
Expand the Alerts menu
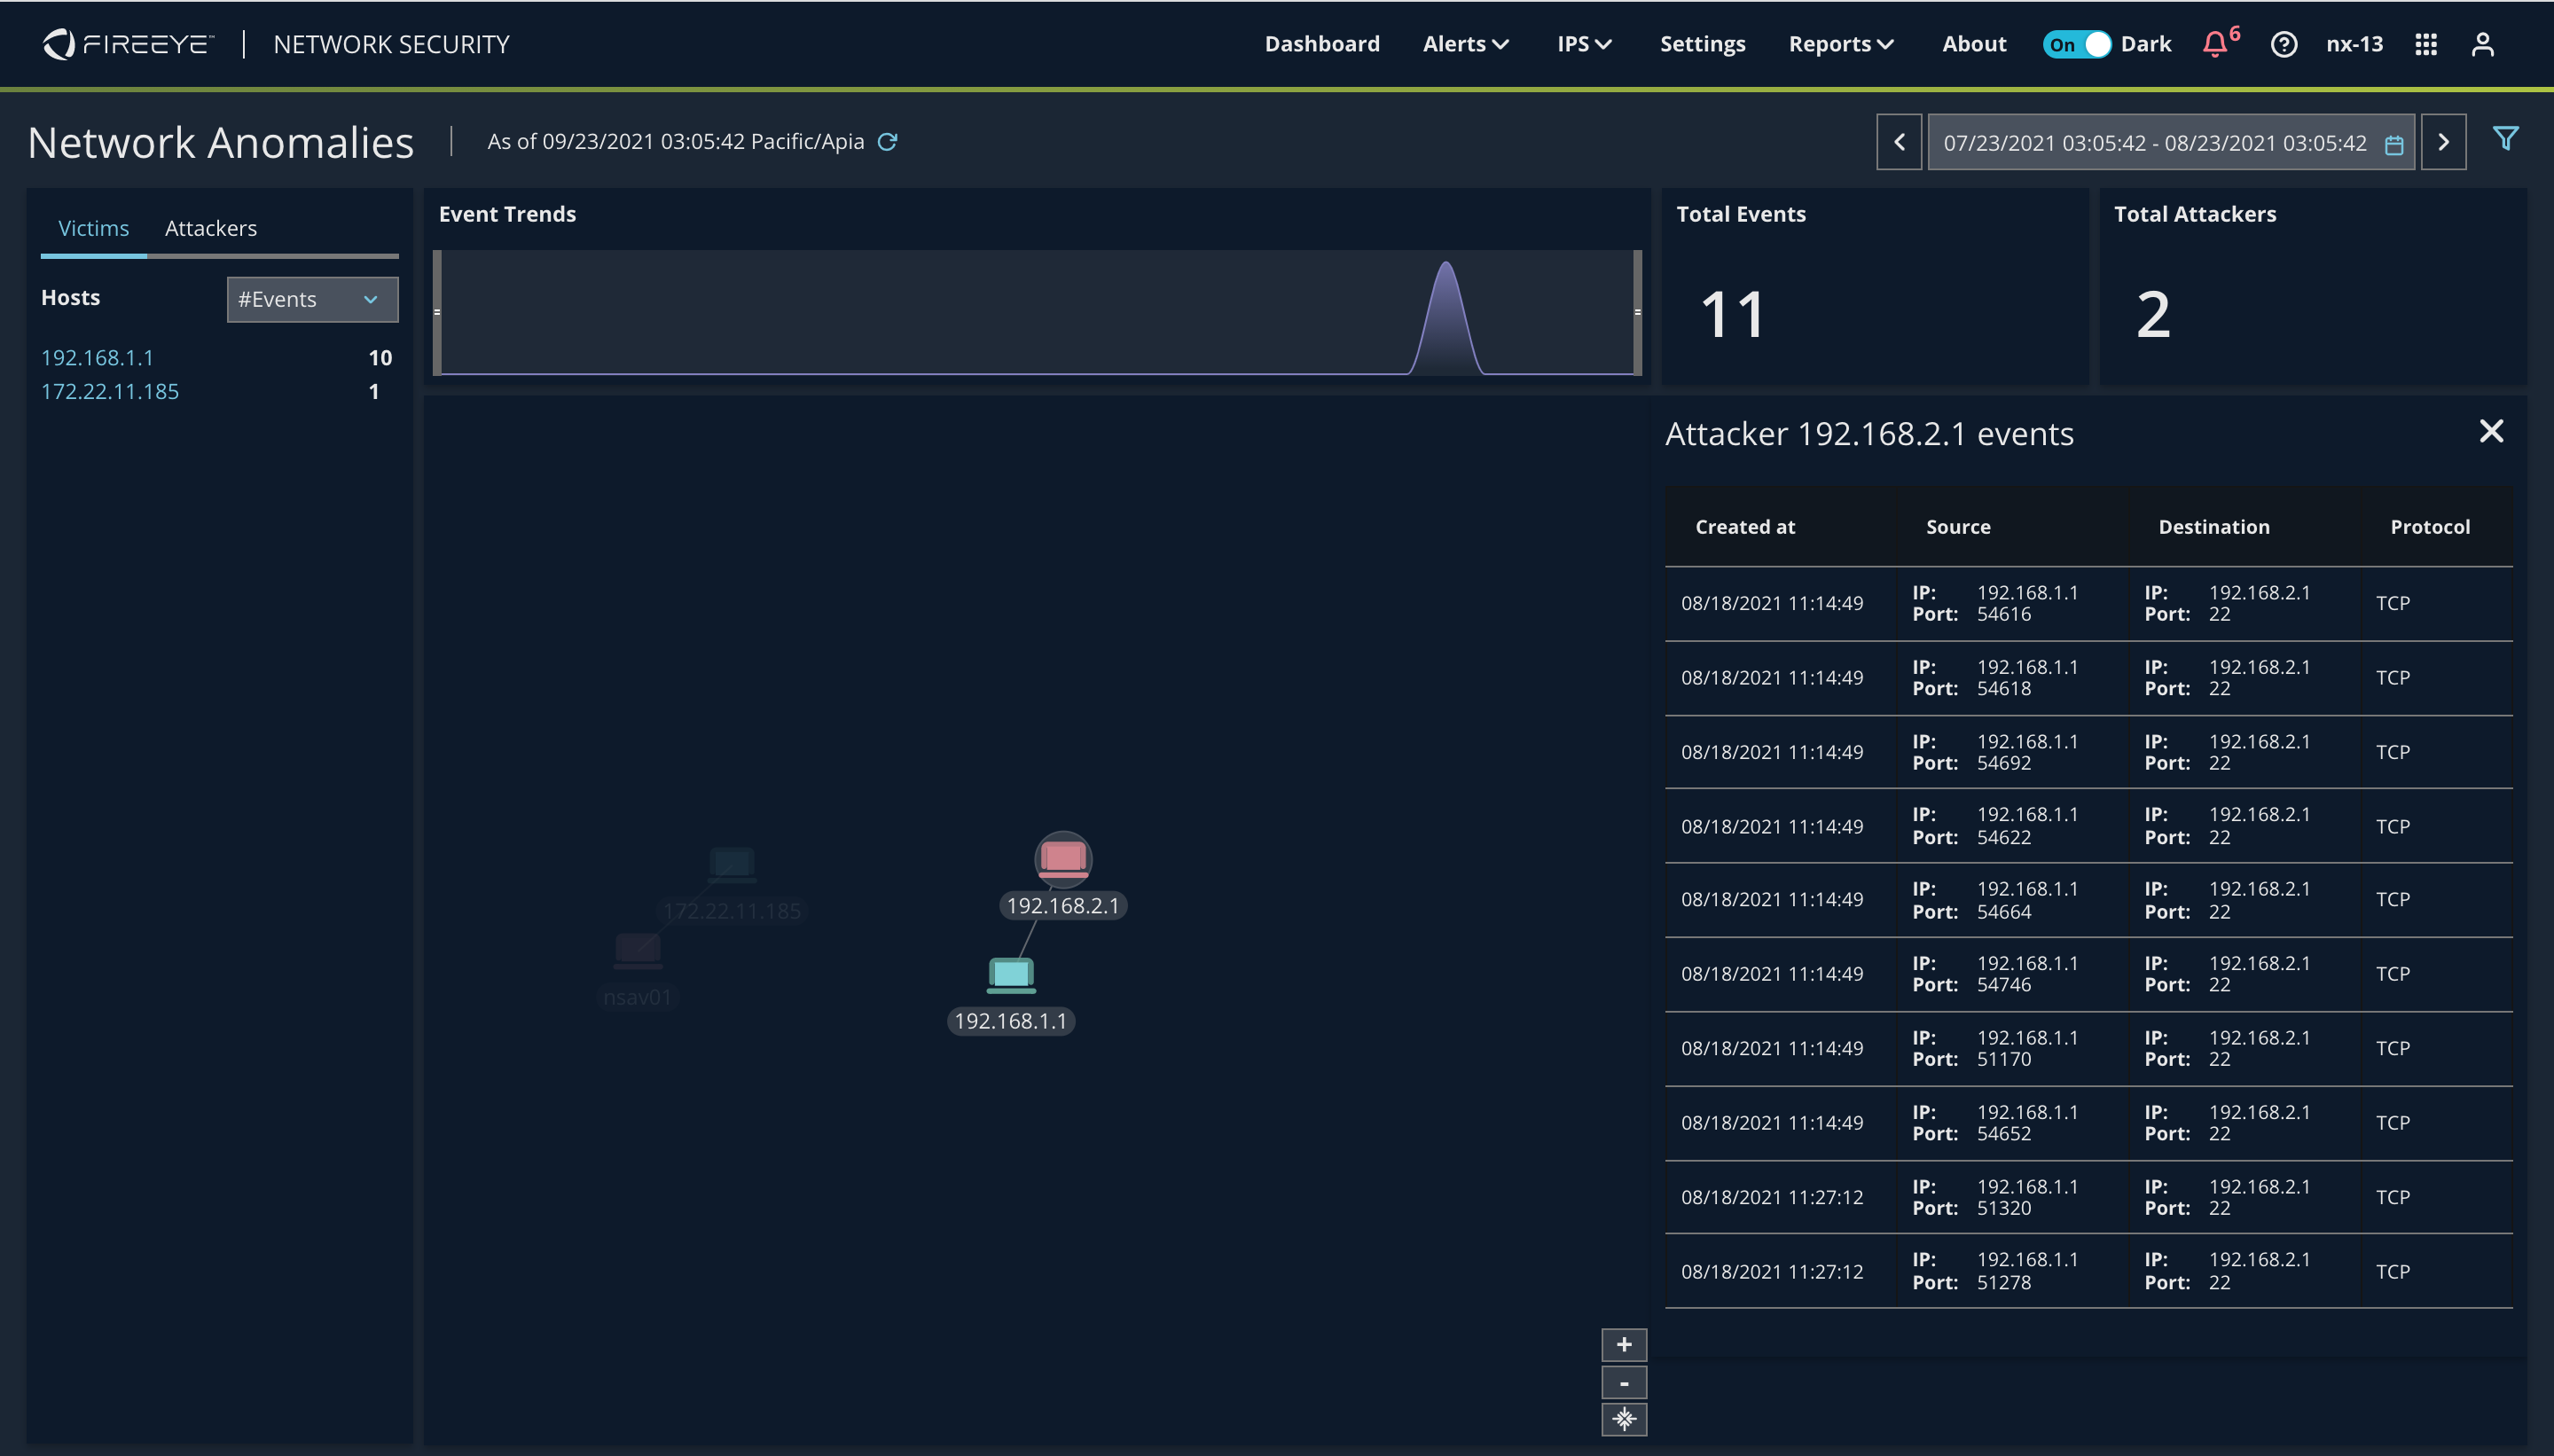pyautogui.click(x=1466, y=44)
